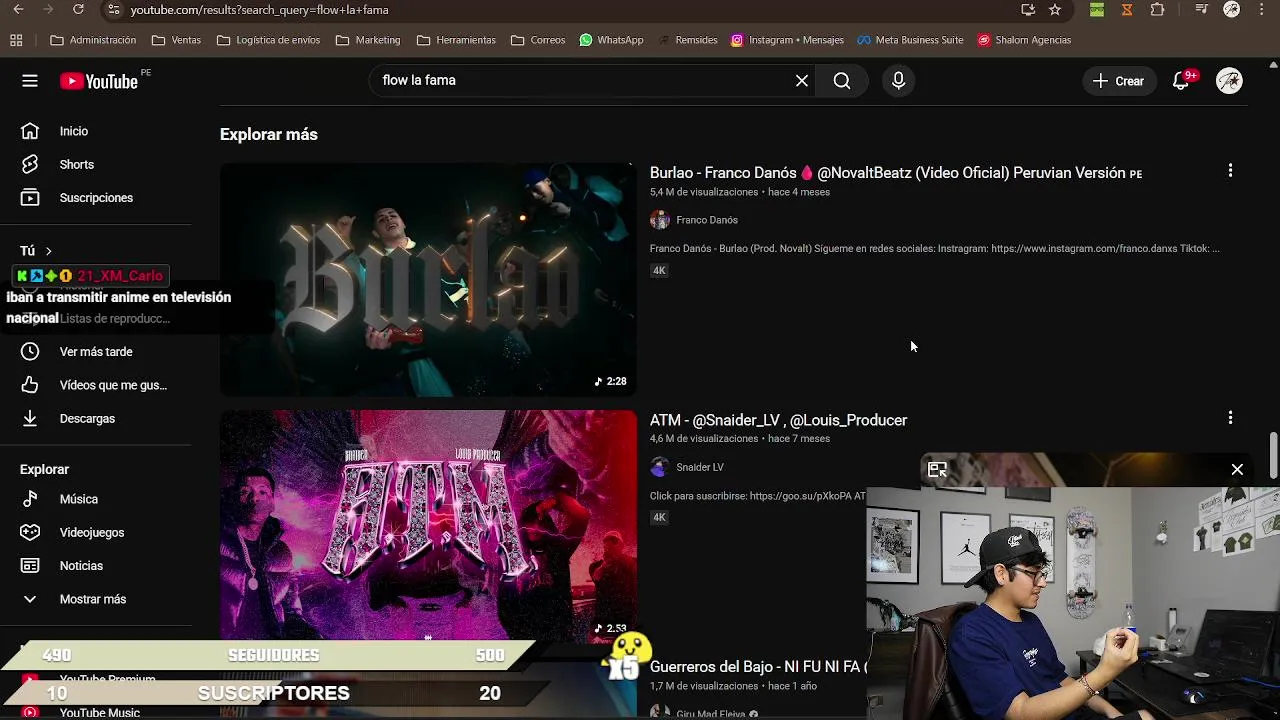Click the thumbs-up liked videos icon
Image resolution: width=1280 pixels, height=720 pixels.
30,385
